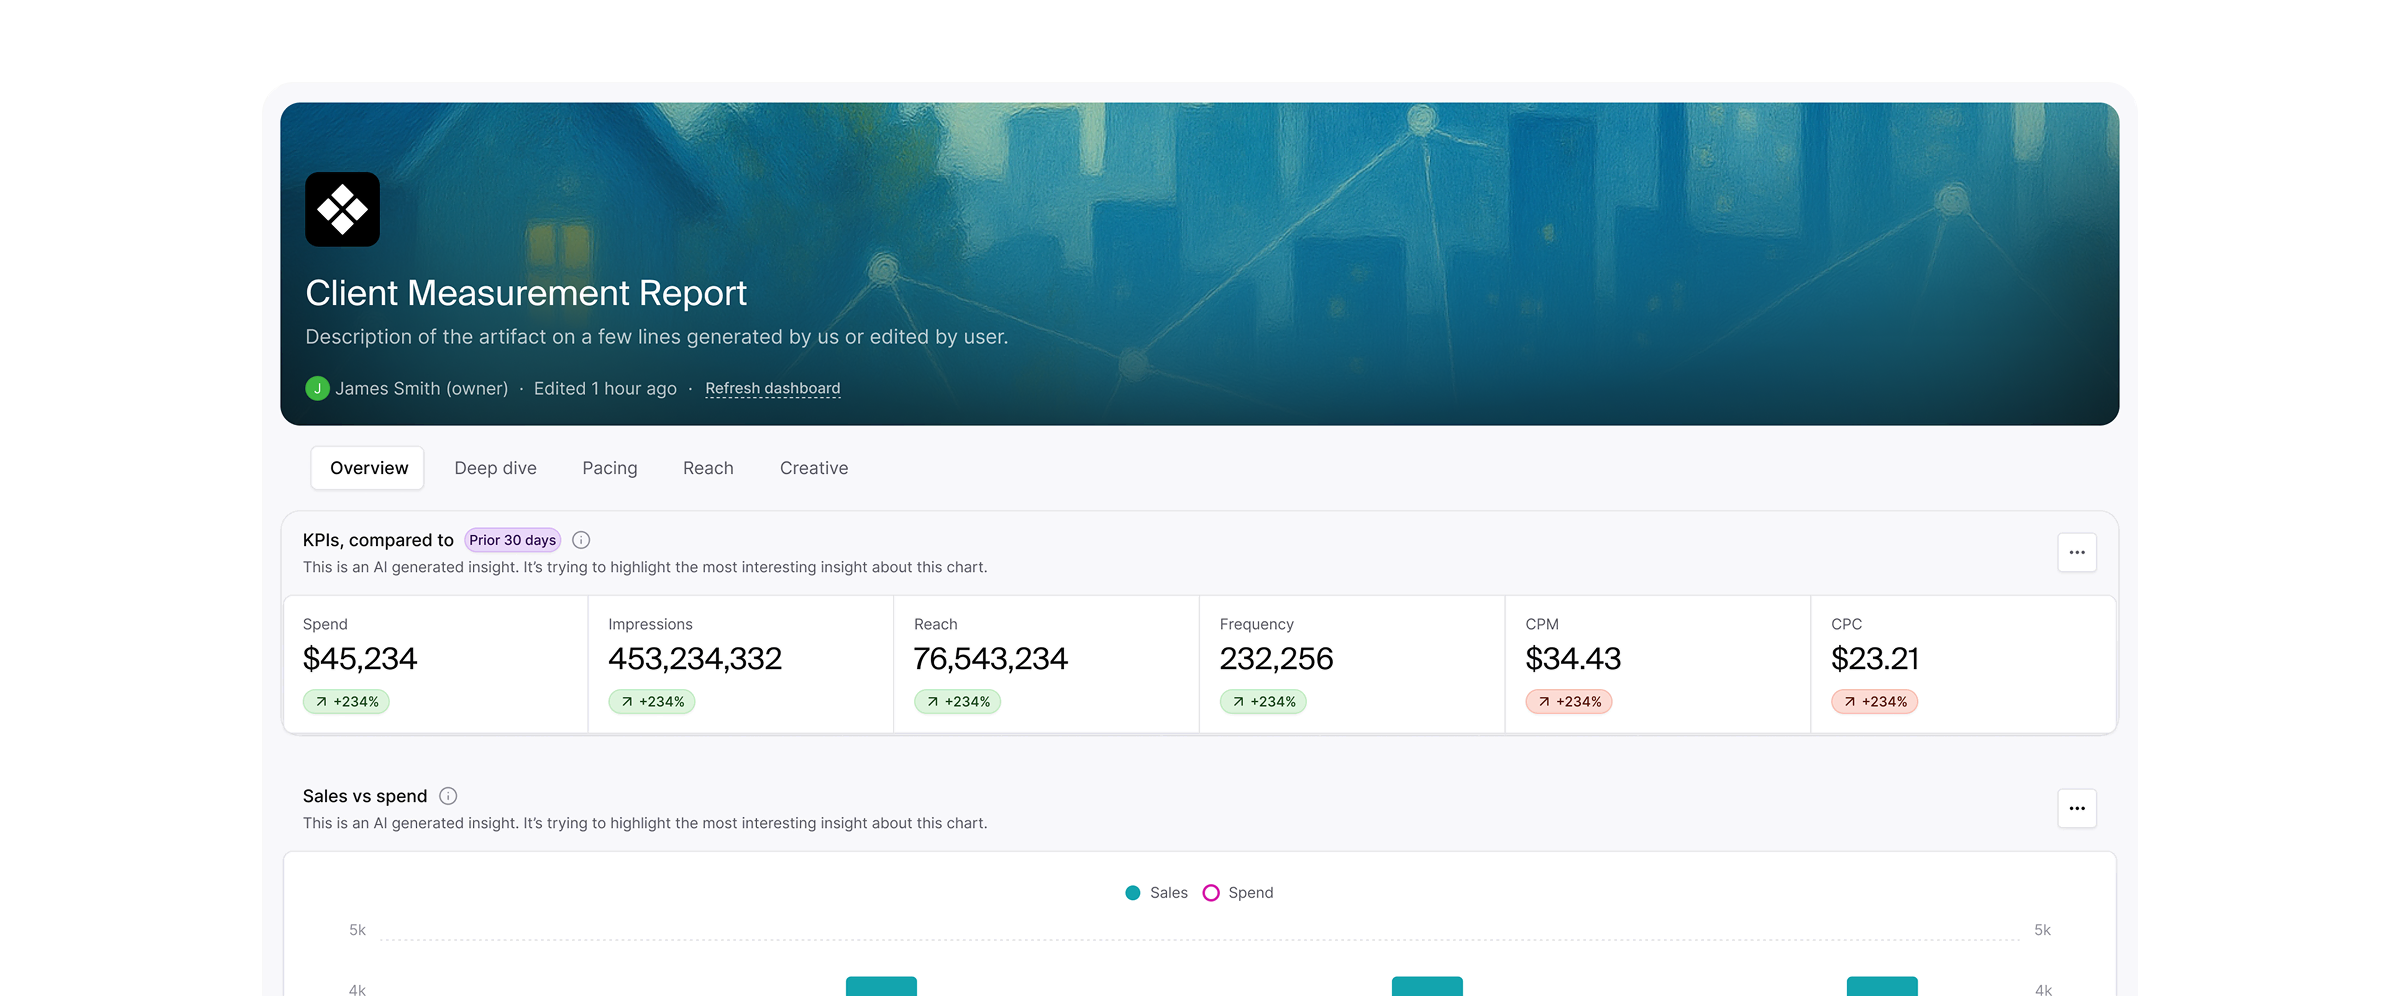Click the Reach value 76,543,234
The width and height of the screenshot is (2400, 996).
pos(991,659)
